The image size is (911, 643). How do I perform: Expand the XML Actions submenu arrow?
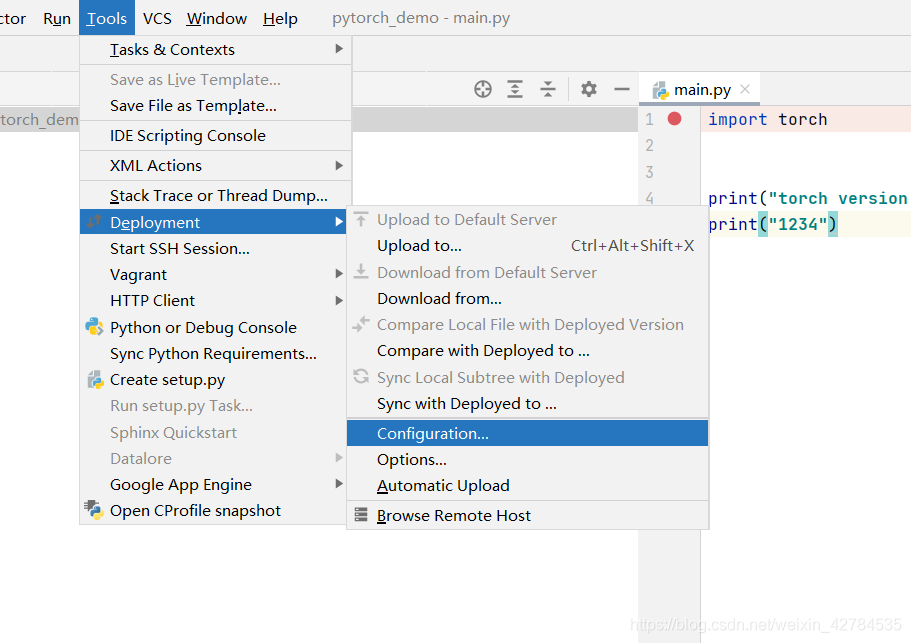[339, 166]
